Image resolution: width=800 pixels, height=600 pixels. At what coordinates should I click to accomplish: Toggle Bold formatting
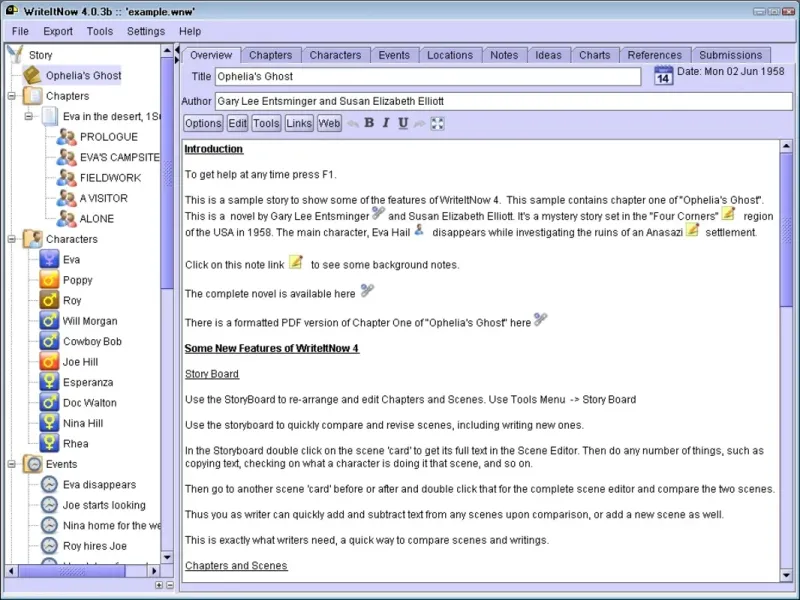(x=369, y=123)
